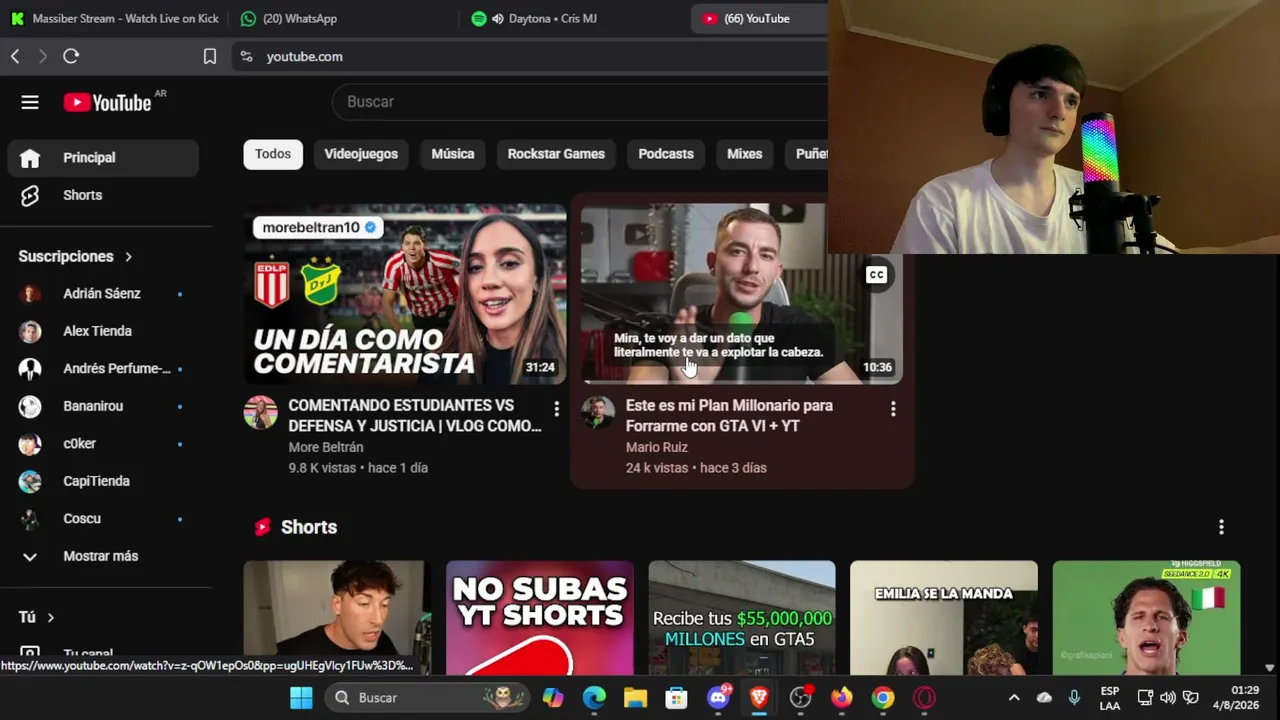
Task: Open OBS Studio from the taskbar
Action: (800, 697)
